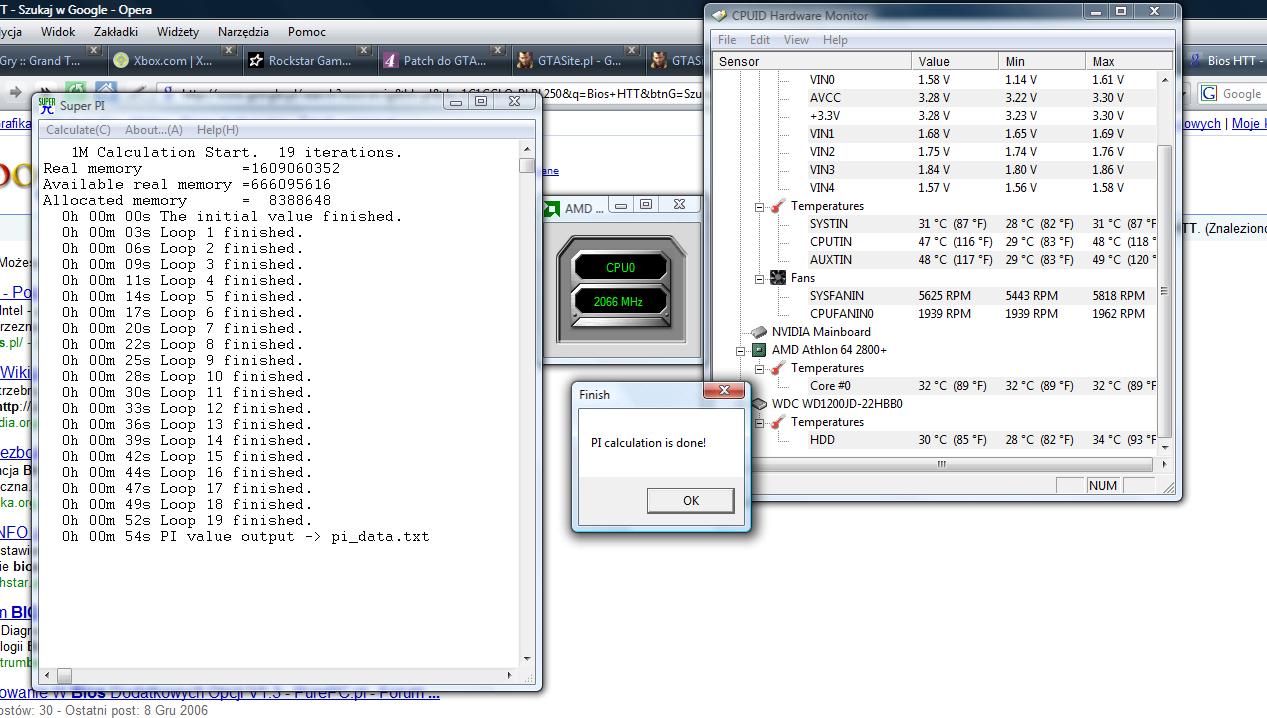Click the Max column header
Screen dimensions: 1267x718
(x=1129, y=61)
